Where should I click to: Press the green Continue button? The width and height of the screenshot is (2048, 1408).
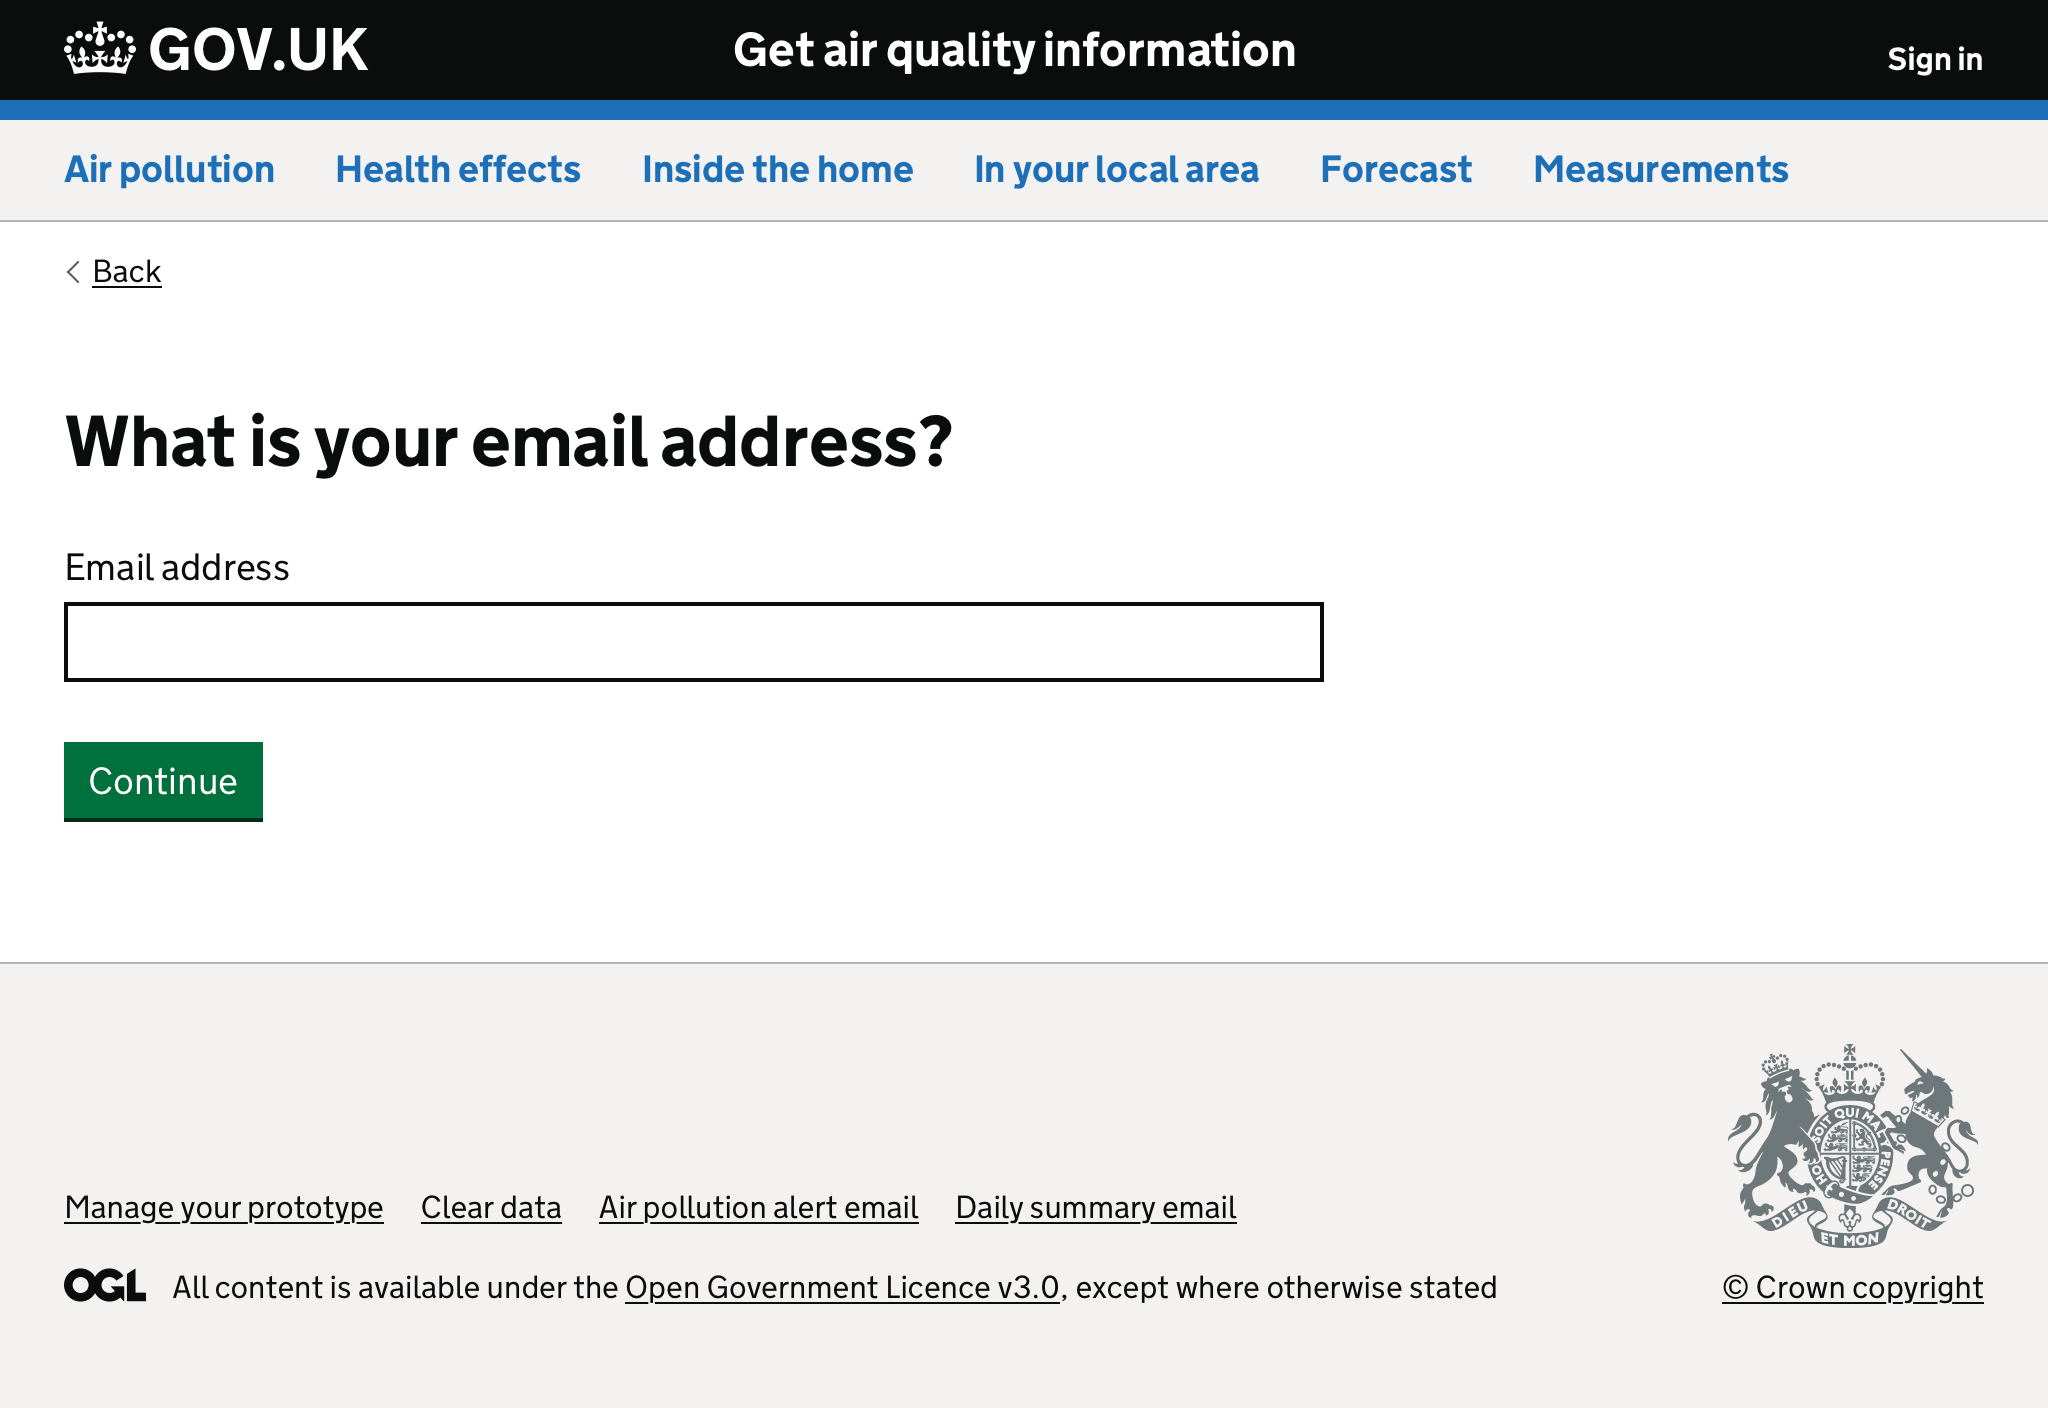coord(163,779)
